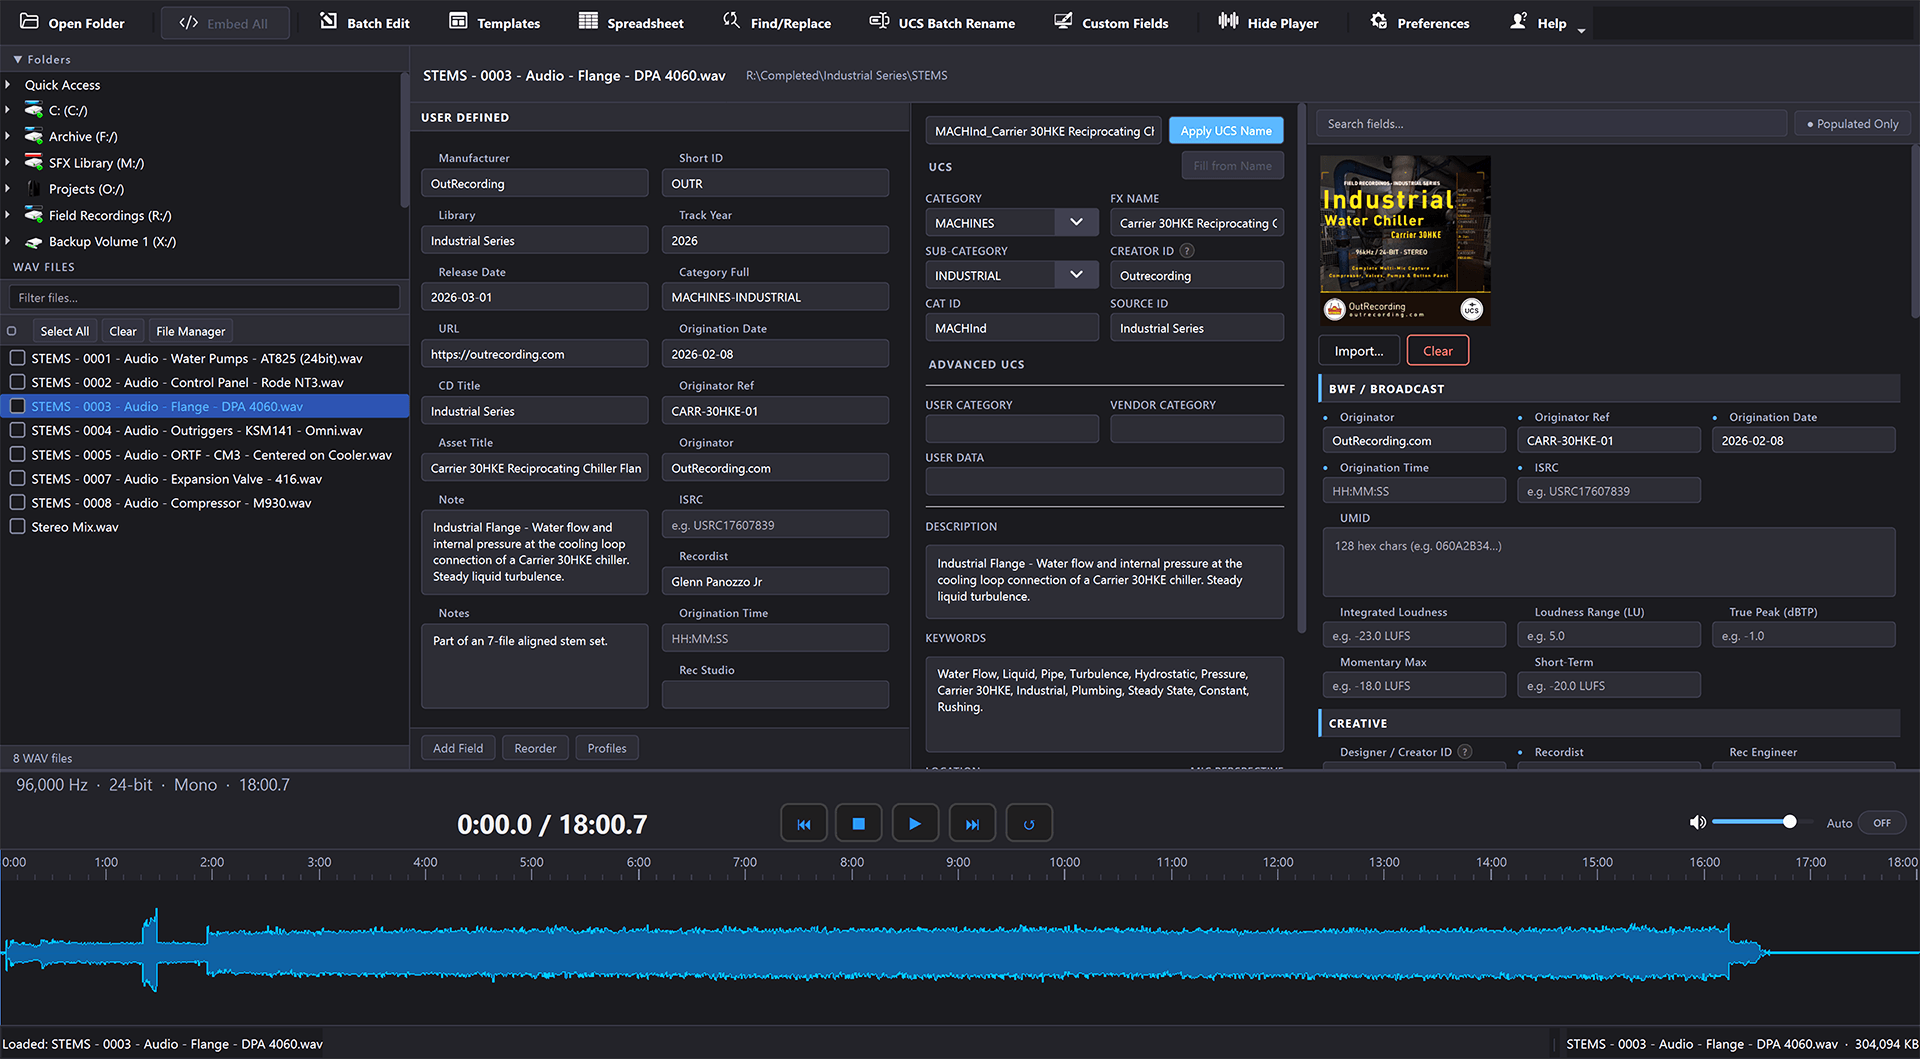Click the waveform at the 9:00 marker
1920x1059 pixels.
(958, 952)
